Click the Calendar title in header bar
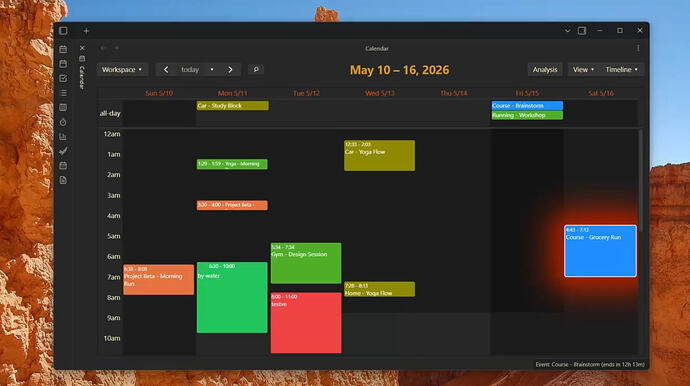 (x=377, y=48)
